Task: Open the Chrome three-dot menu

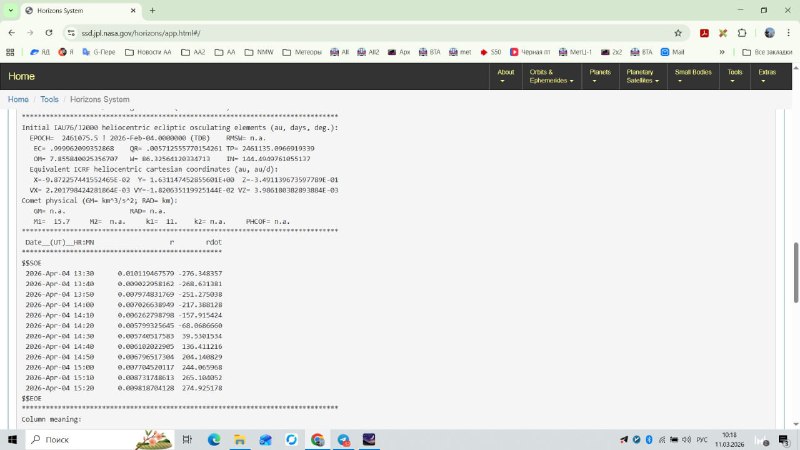Action: pos(788,33)
